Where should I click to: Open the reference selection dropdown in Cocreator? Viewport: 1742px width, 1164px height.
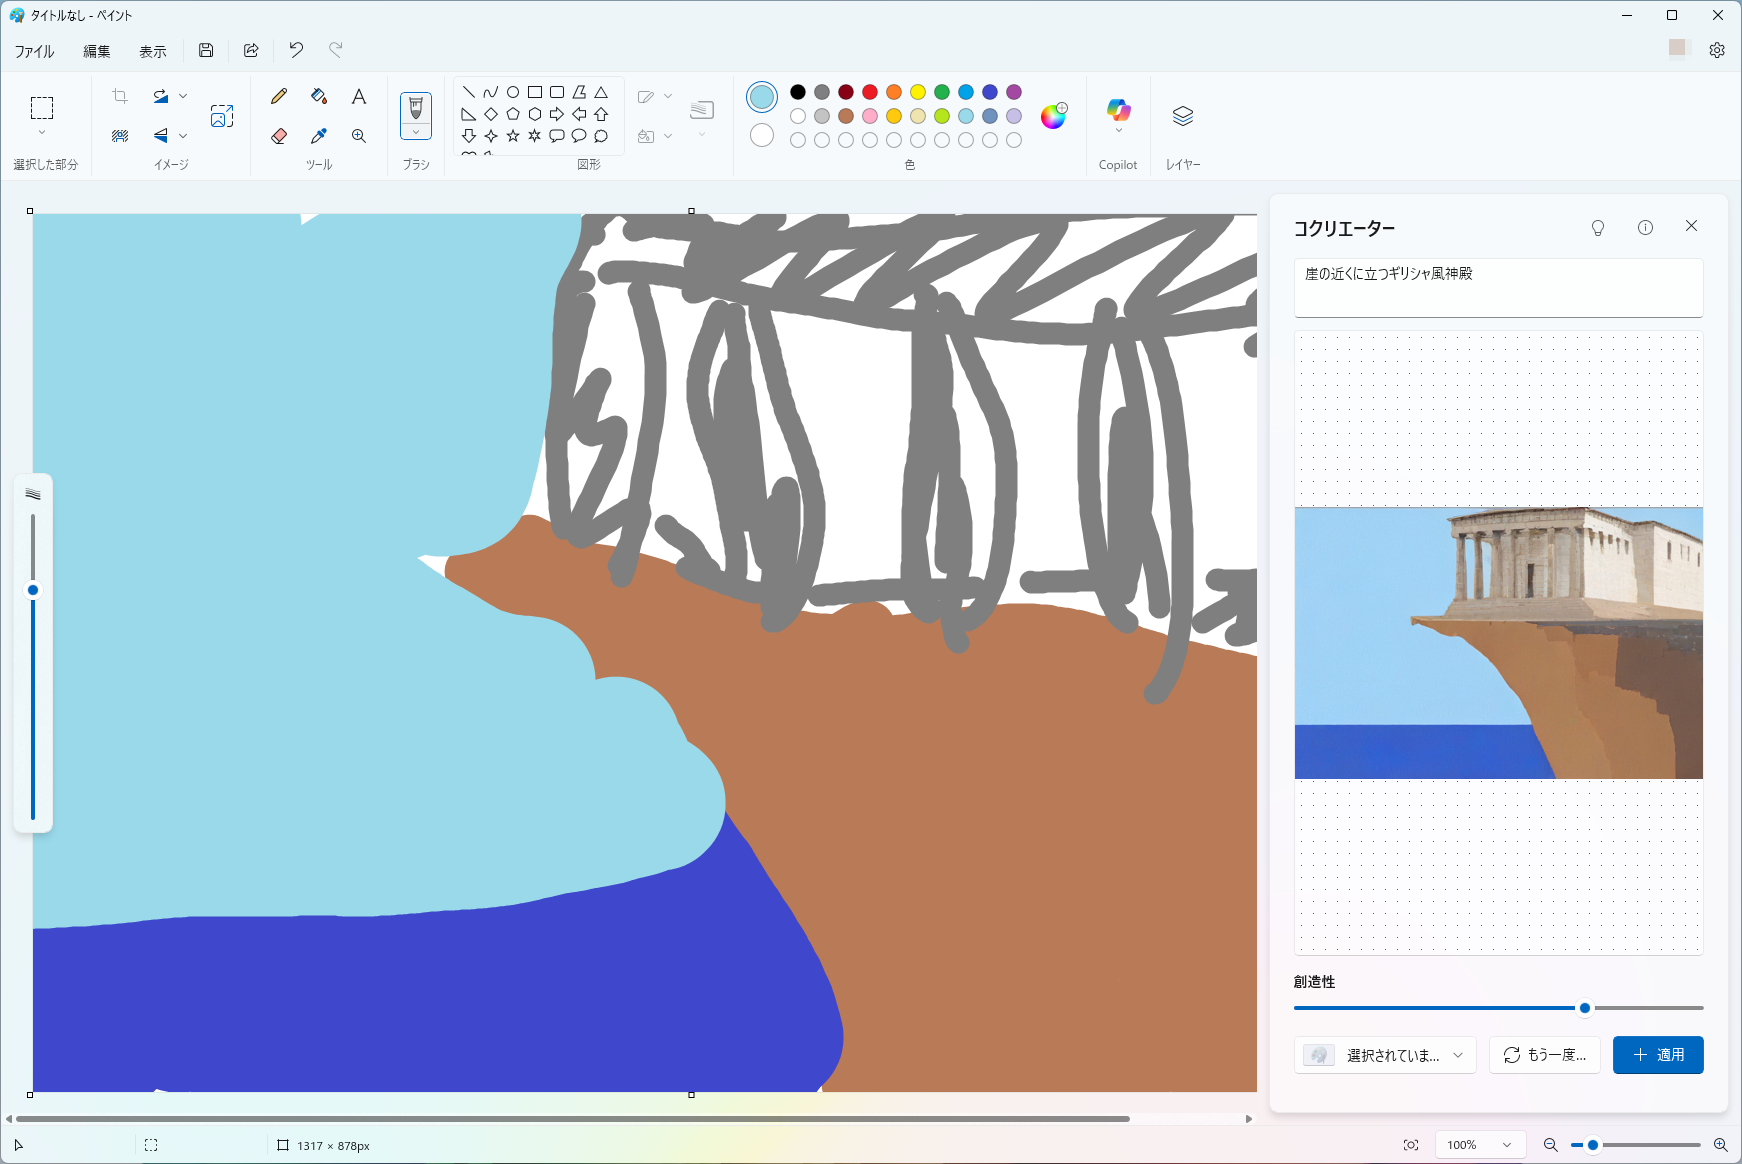pos(1386,1055)
